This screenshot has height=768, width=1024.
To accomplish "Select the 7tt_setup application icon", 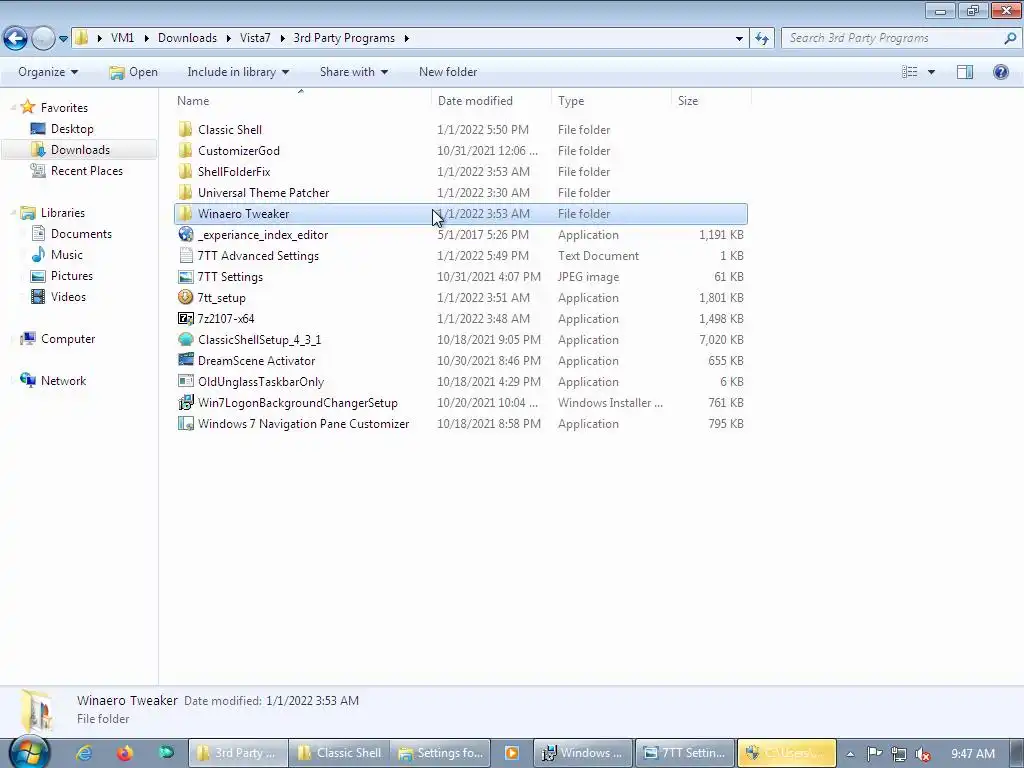I will click(x=185, y=297).
